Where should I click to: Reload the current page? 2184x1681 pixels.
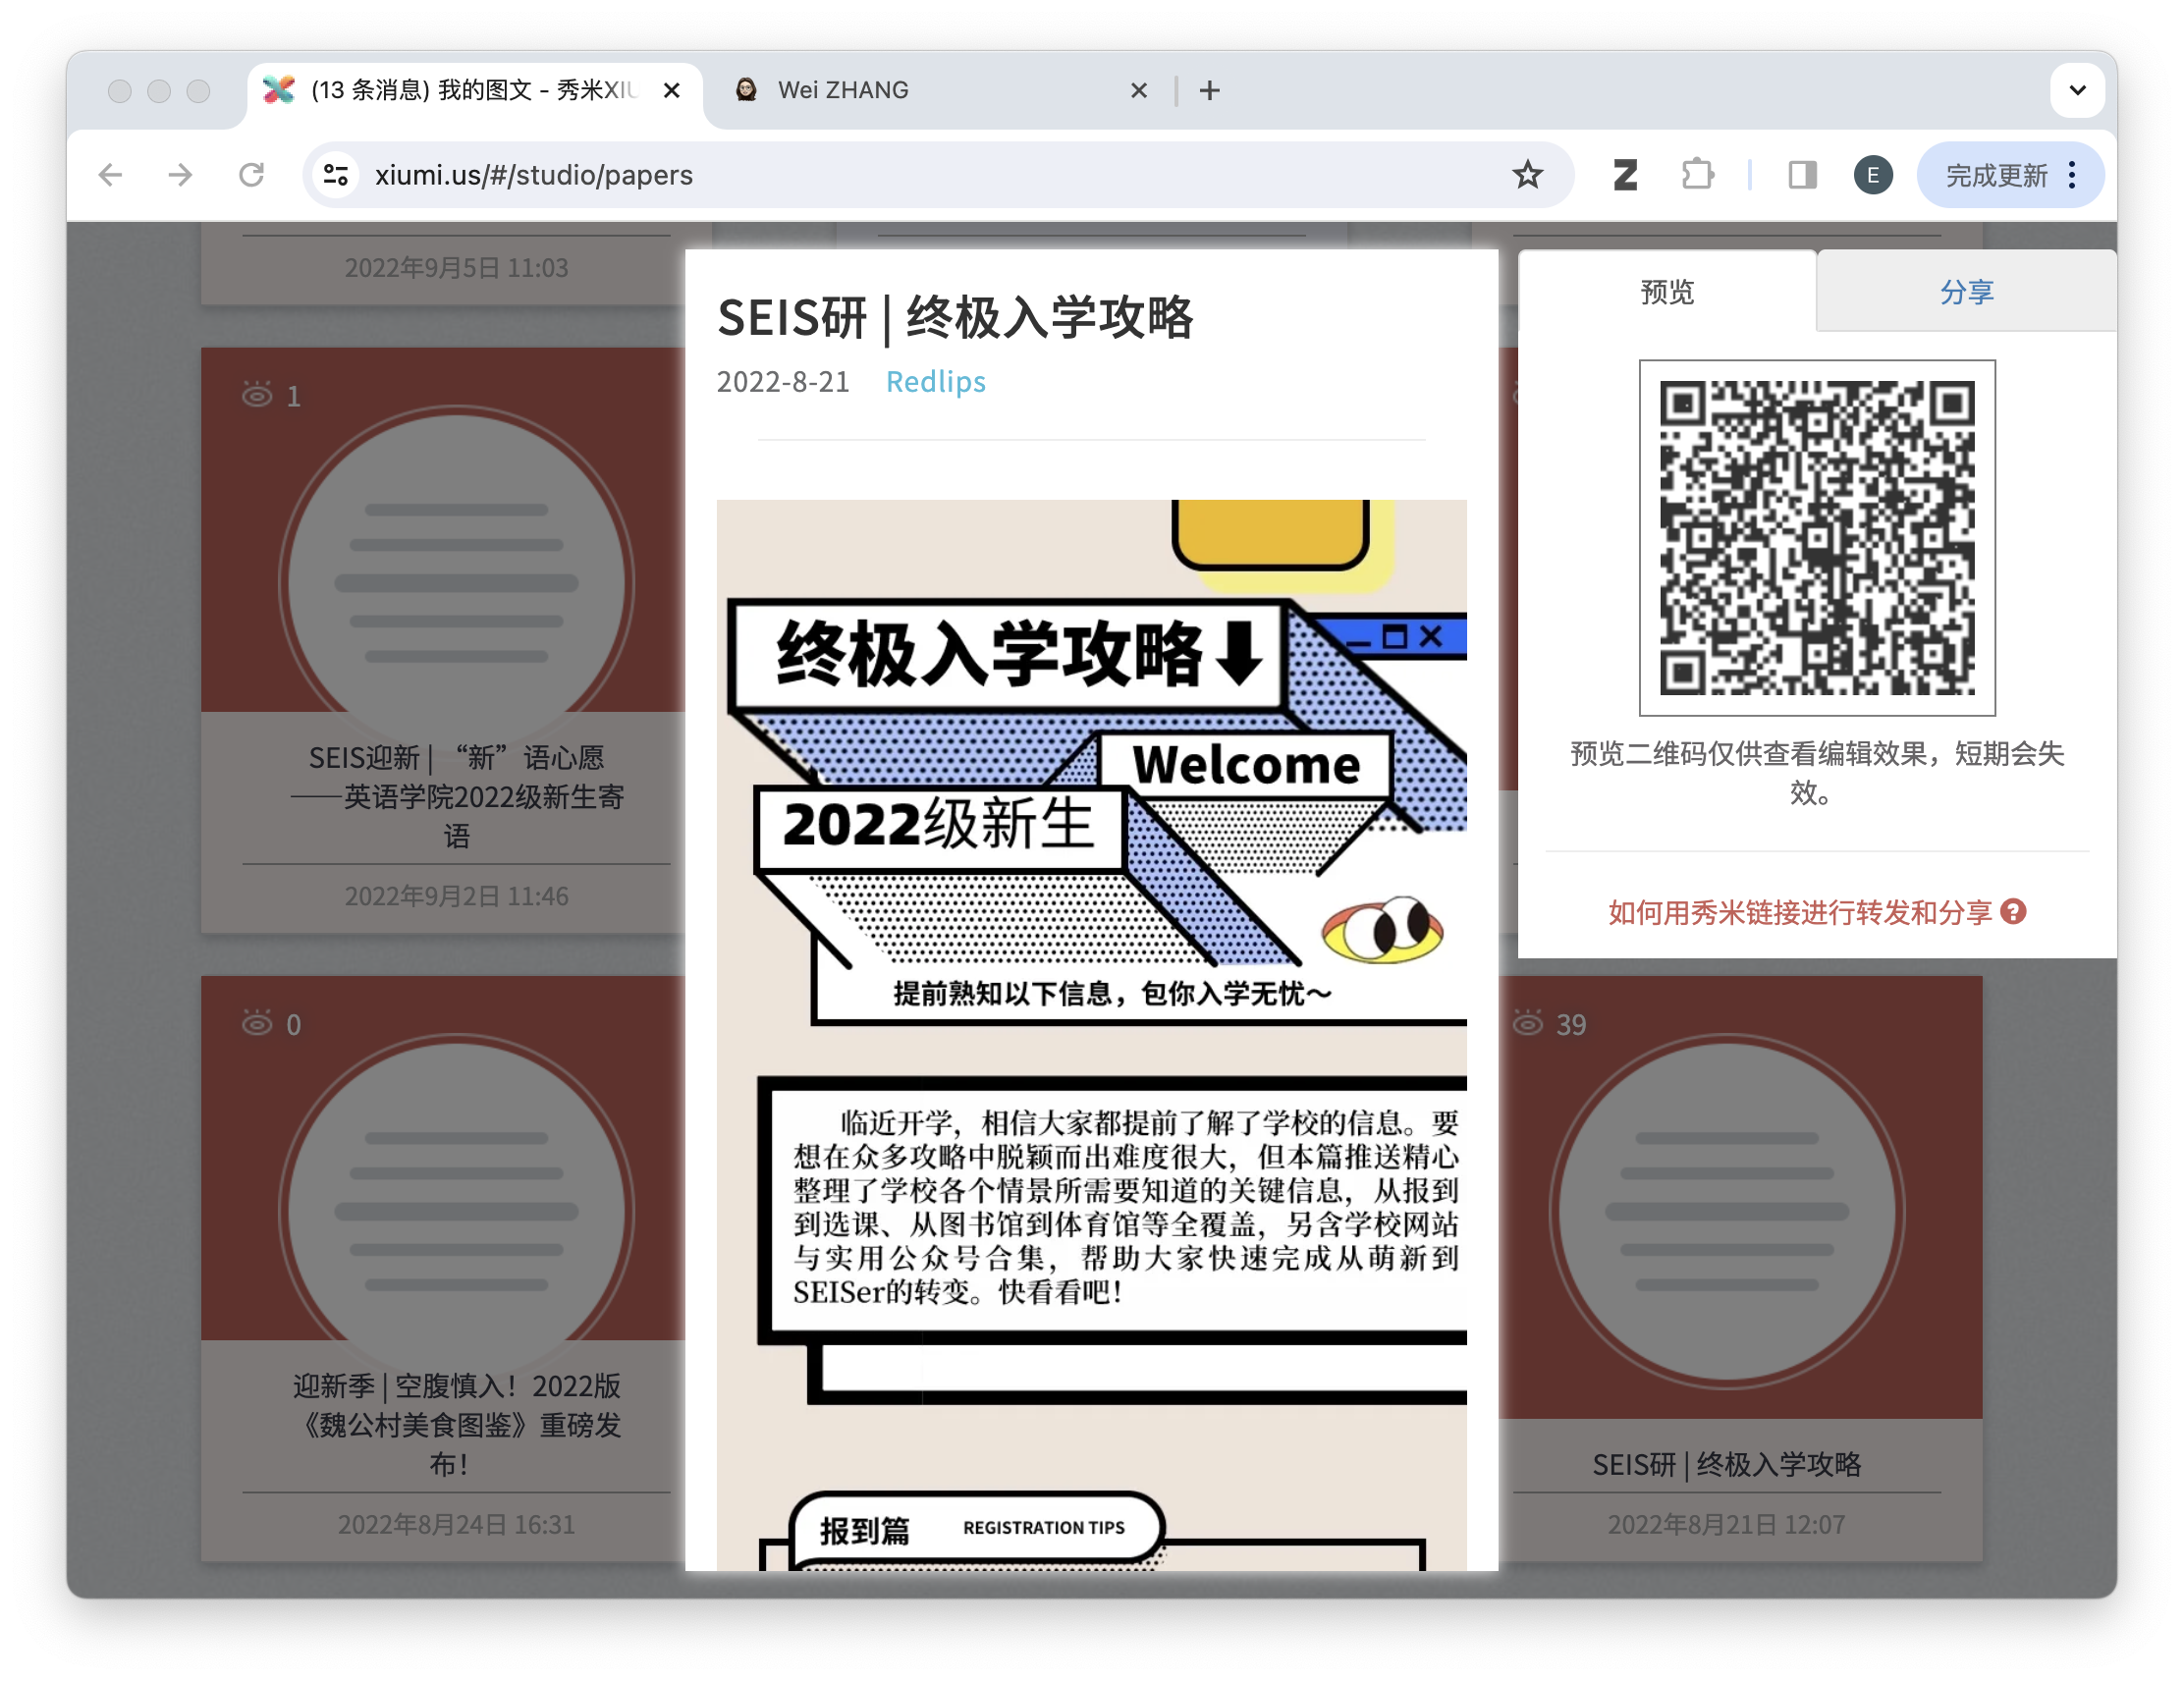click(x=251, y=175)
